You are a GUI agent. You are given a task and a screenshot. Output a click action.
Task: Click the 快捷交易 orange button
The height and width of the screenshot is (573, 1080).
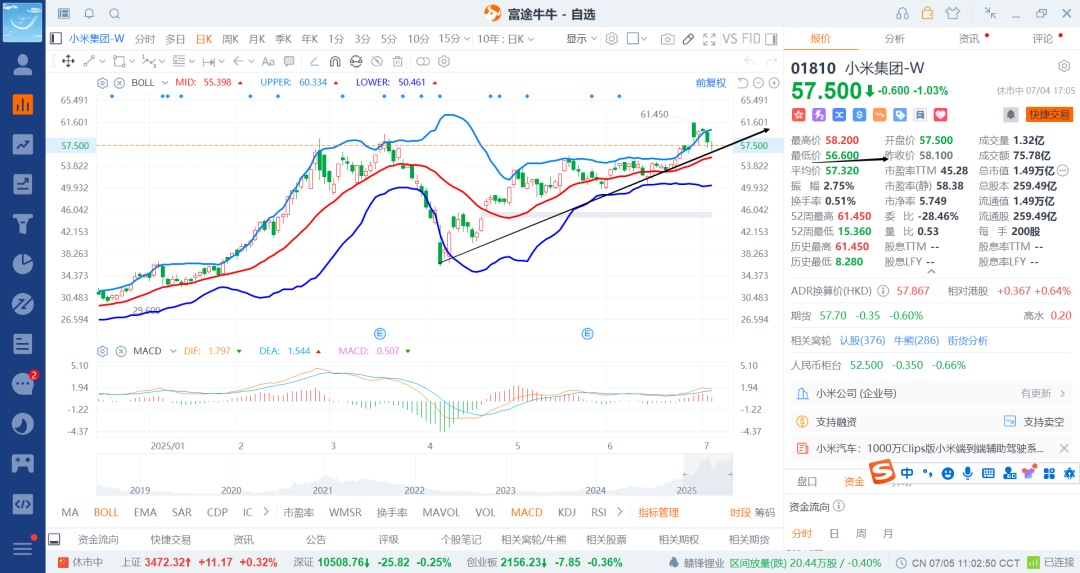[x=1049, y=115]
